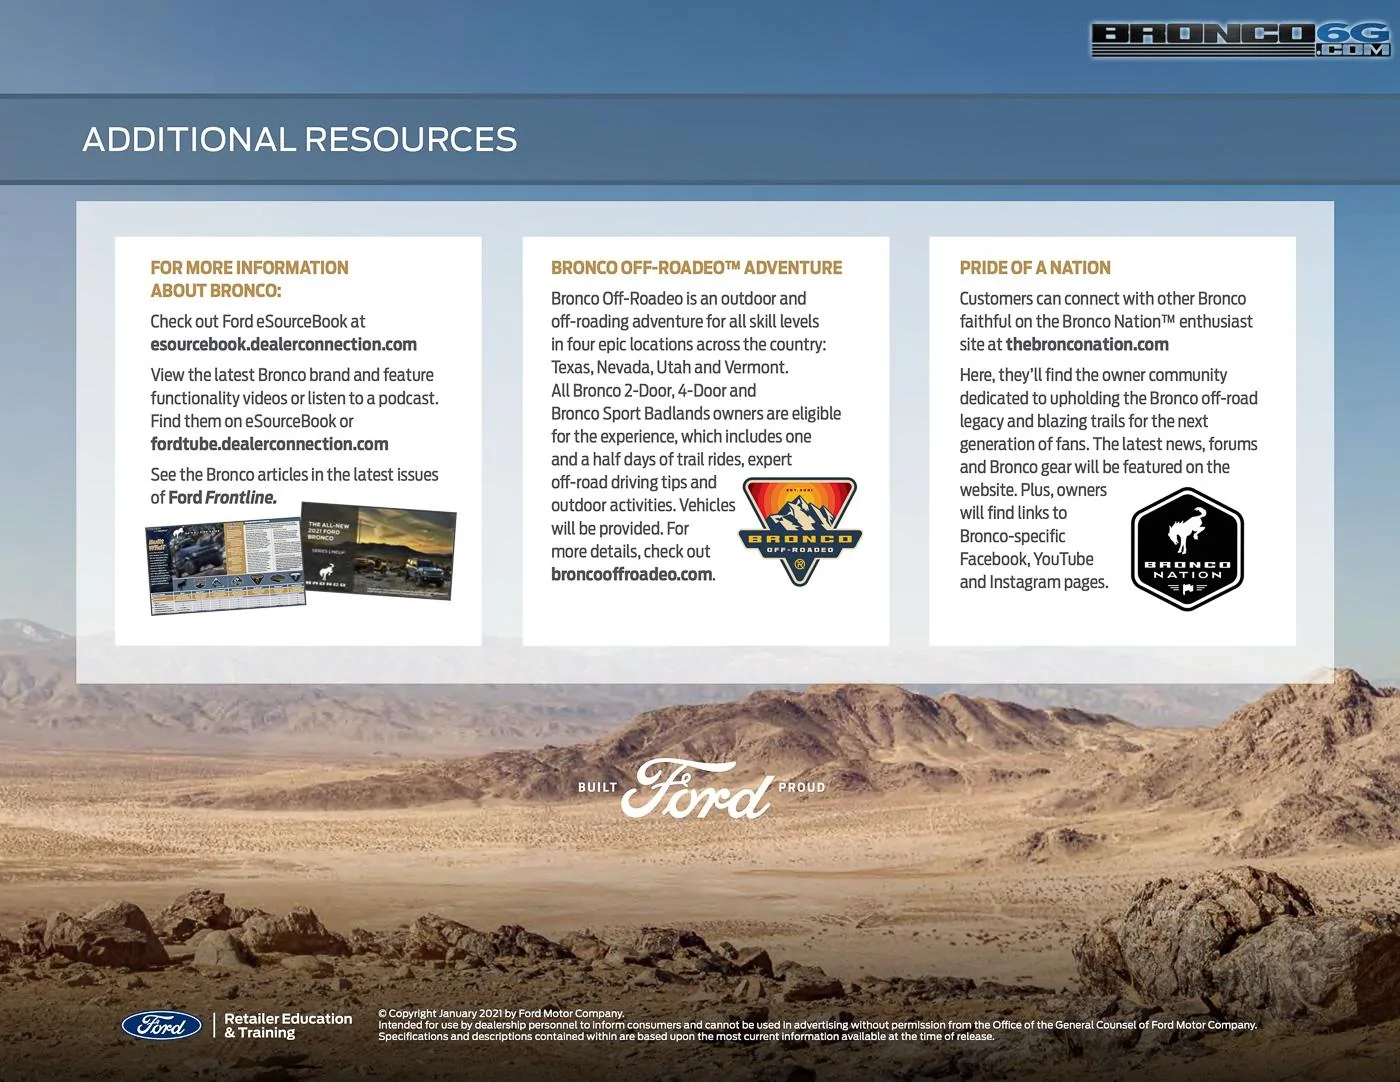The height and width of the screenshot is (1082, 1400).
Task: Visit the broncooffroadeo.com link
Action: click(x=632, y=574)
